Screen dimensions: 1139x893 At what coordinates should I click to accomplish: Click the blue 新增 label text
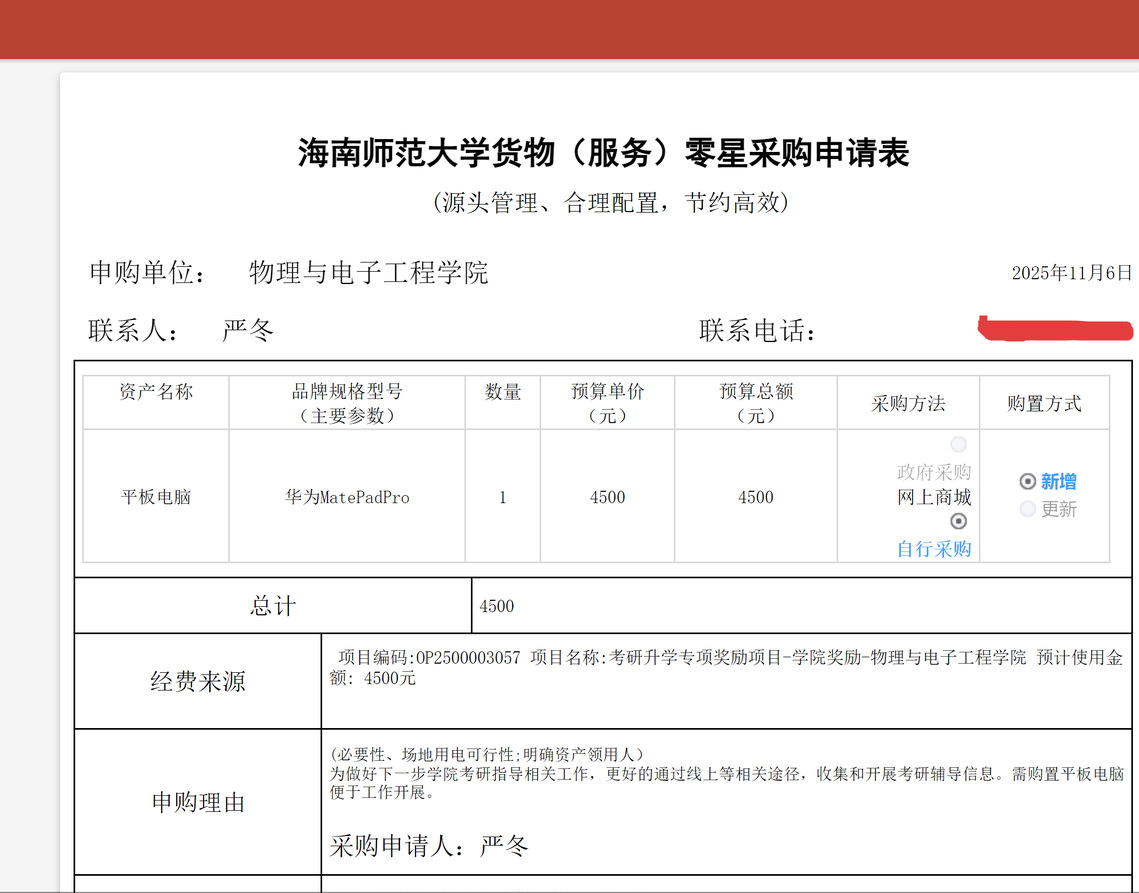pos(1058,482)
